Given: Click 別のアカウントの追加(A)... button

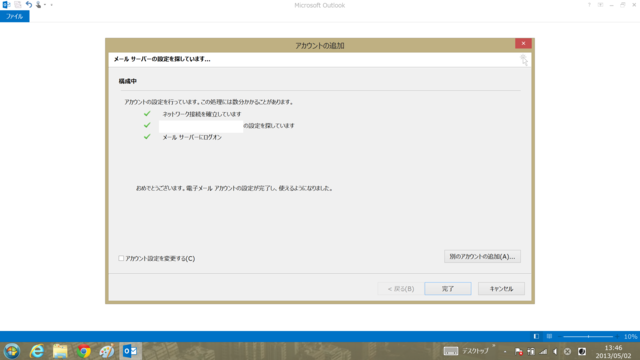Looking at the screenshot, I should [x=482, y=256].
